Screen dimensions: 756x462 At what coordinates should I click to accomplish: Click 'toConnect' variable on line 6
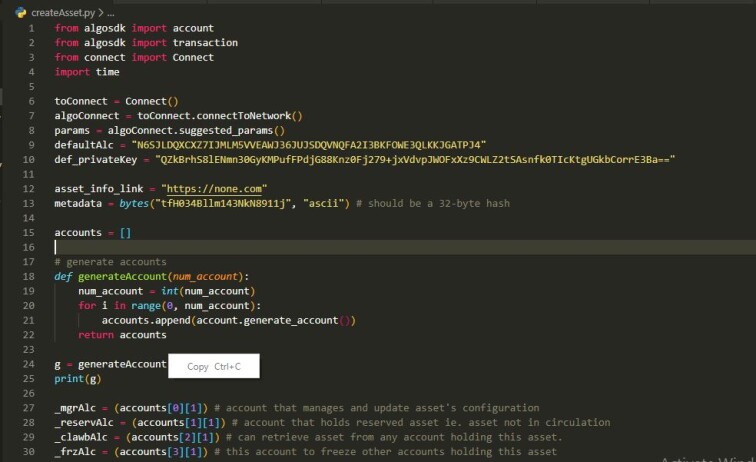(x=81, y=101)
